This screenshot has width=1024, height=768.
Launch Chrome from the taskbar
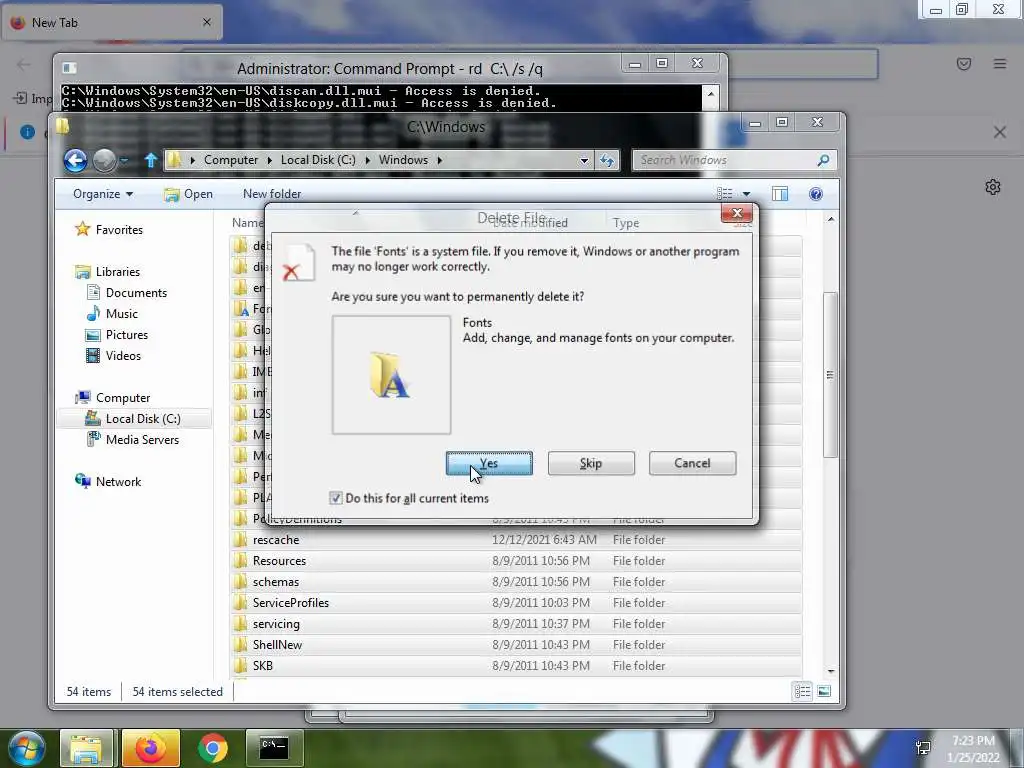click(213, 748)
